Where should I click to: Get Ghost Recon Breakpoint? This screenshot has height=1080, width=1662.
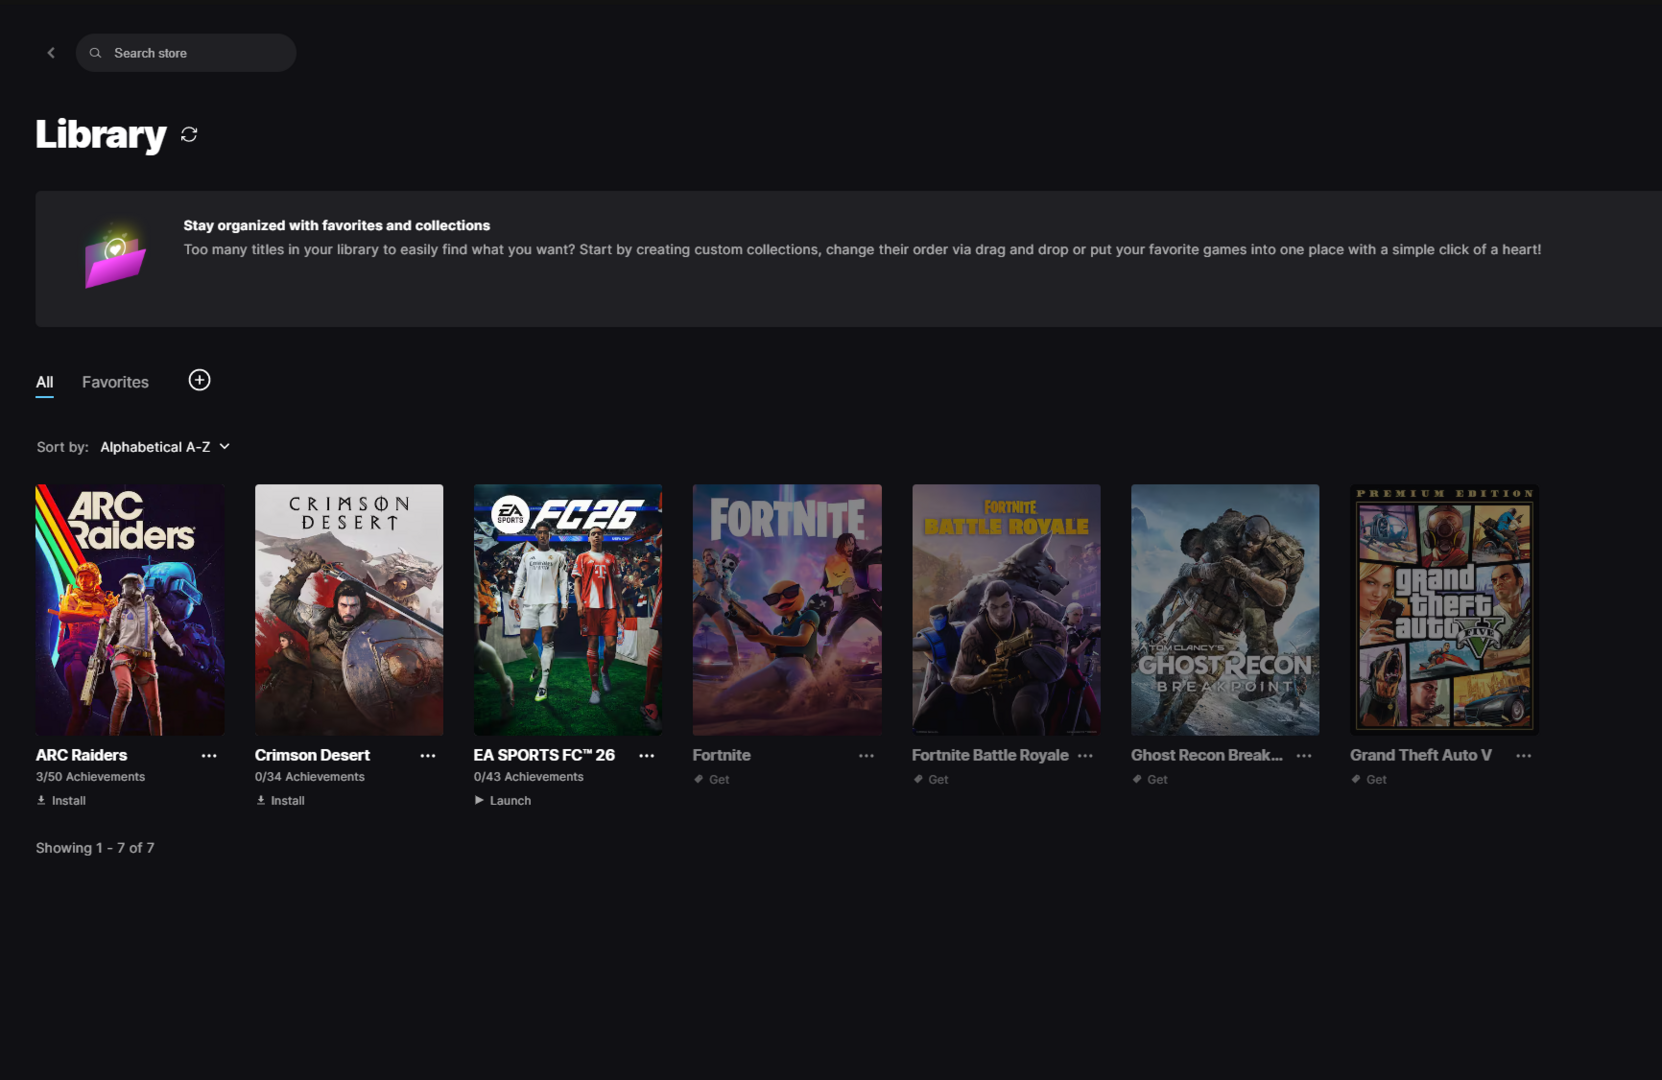tap(1149, 779)
